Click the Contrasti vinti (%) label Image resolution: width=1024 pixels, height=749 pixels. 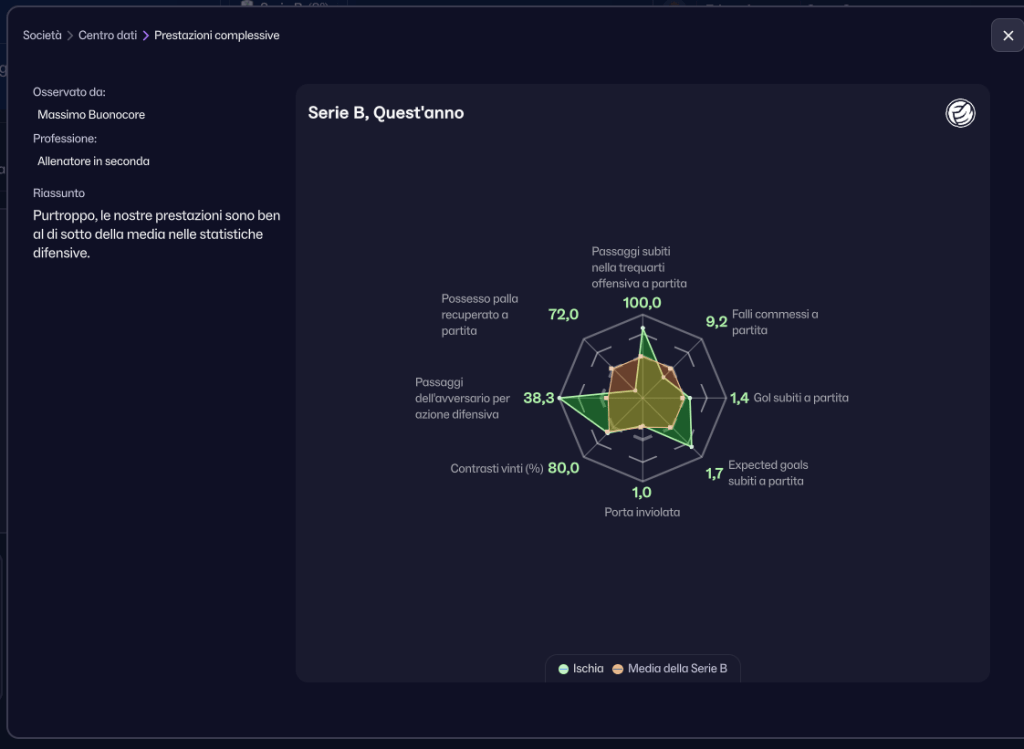pyautogui.click(x=497, y=468)
